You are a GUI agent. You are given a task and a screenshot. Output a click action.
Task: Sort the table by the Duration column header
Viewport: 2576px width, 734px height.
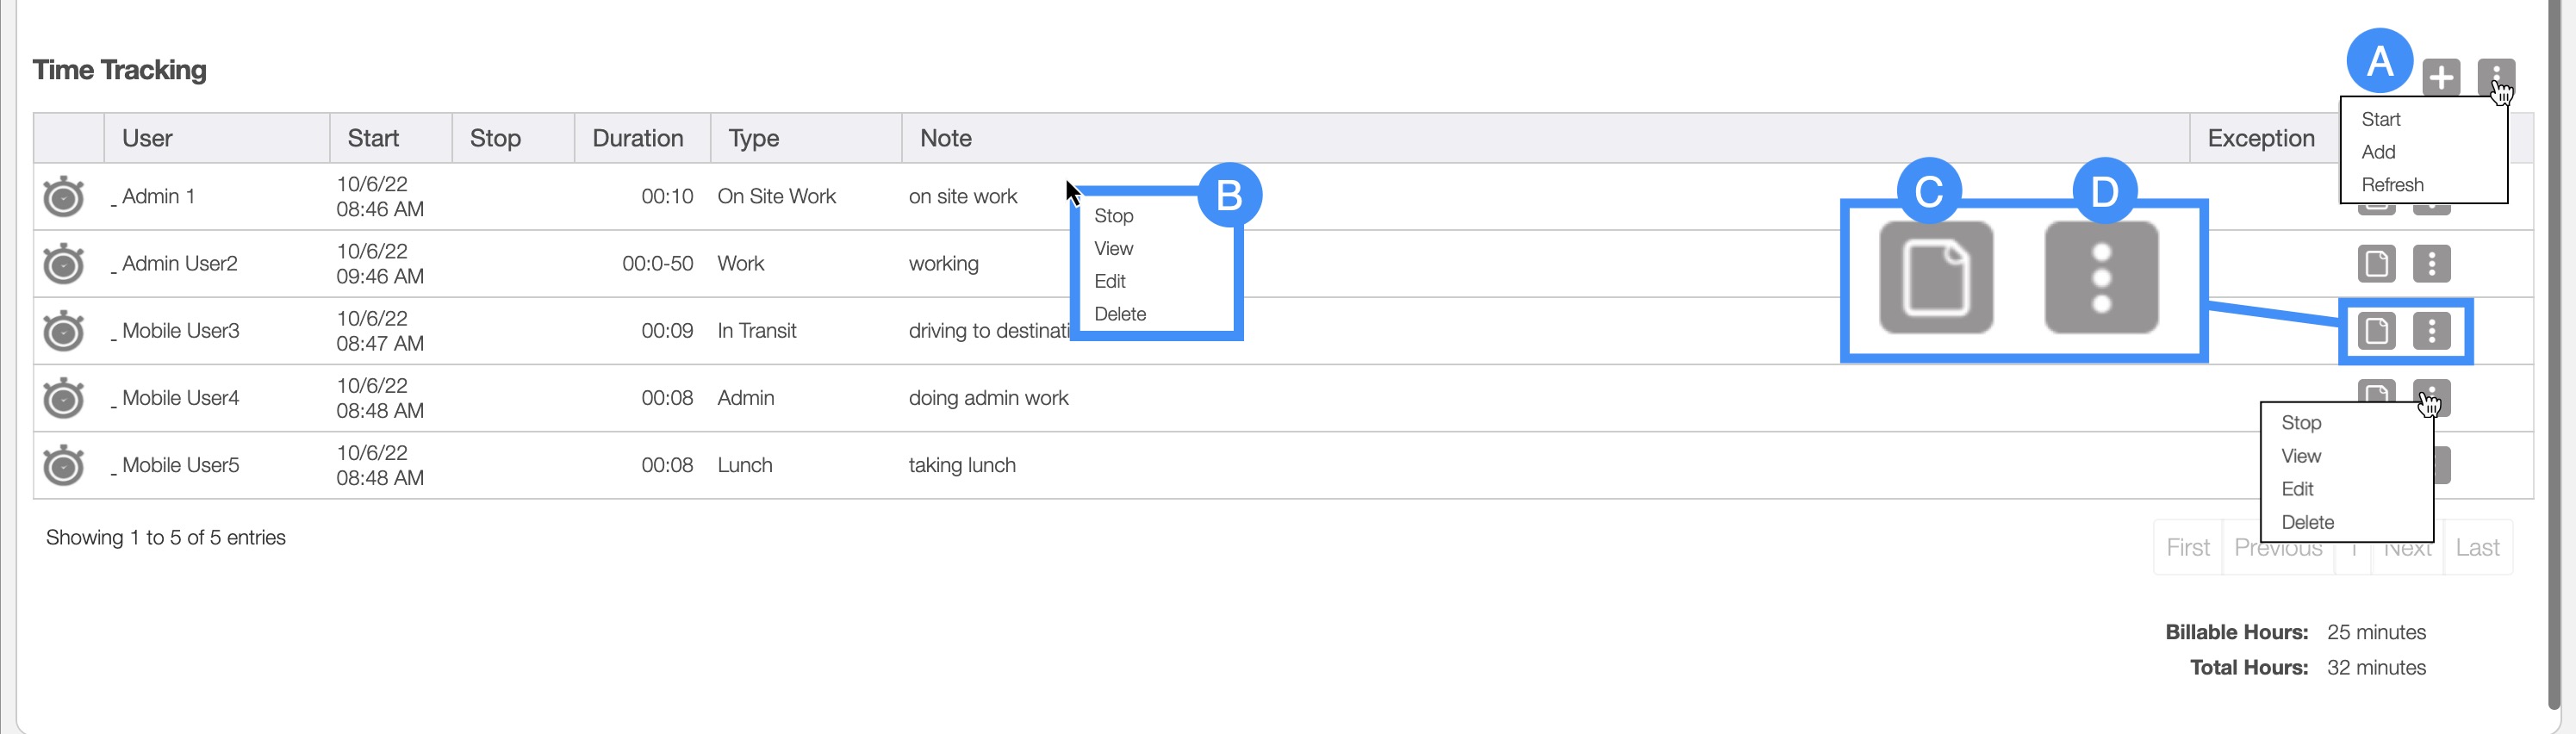coord(637,138)
